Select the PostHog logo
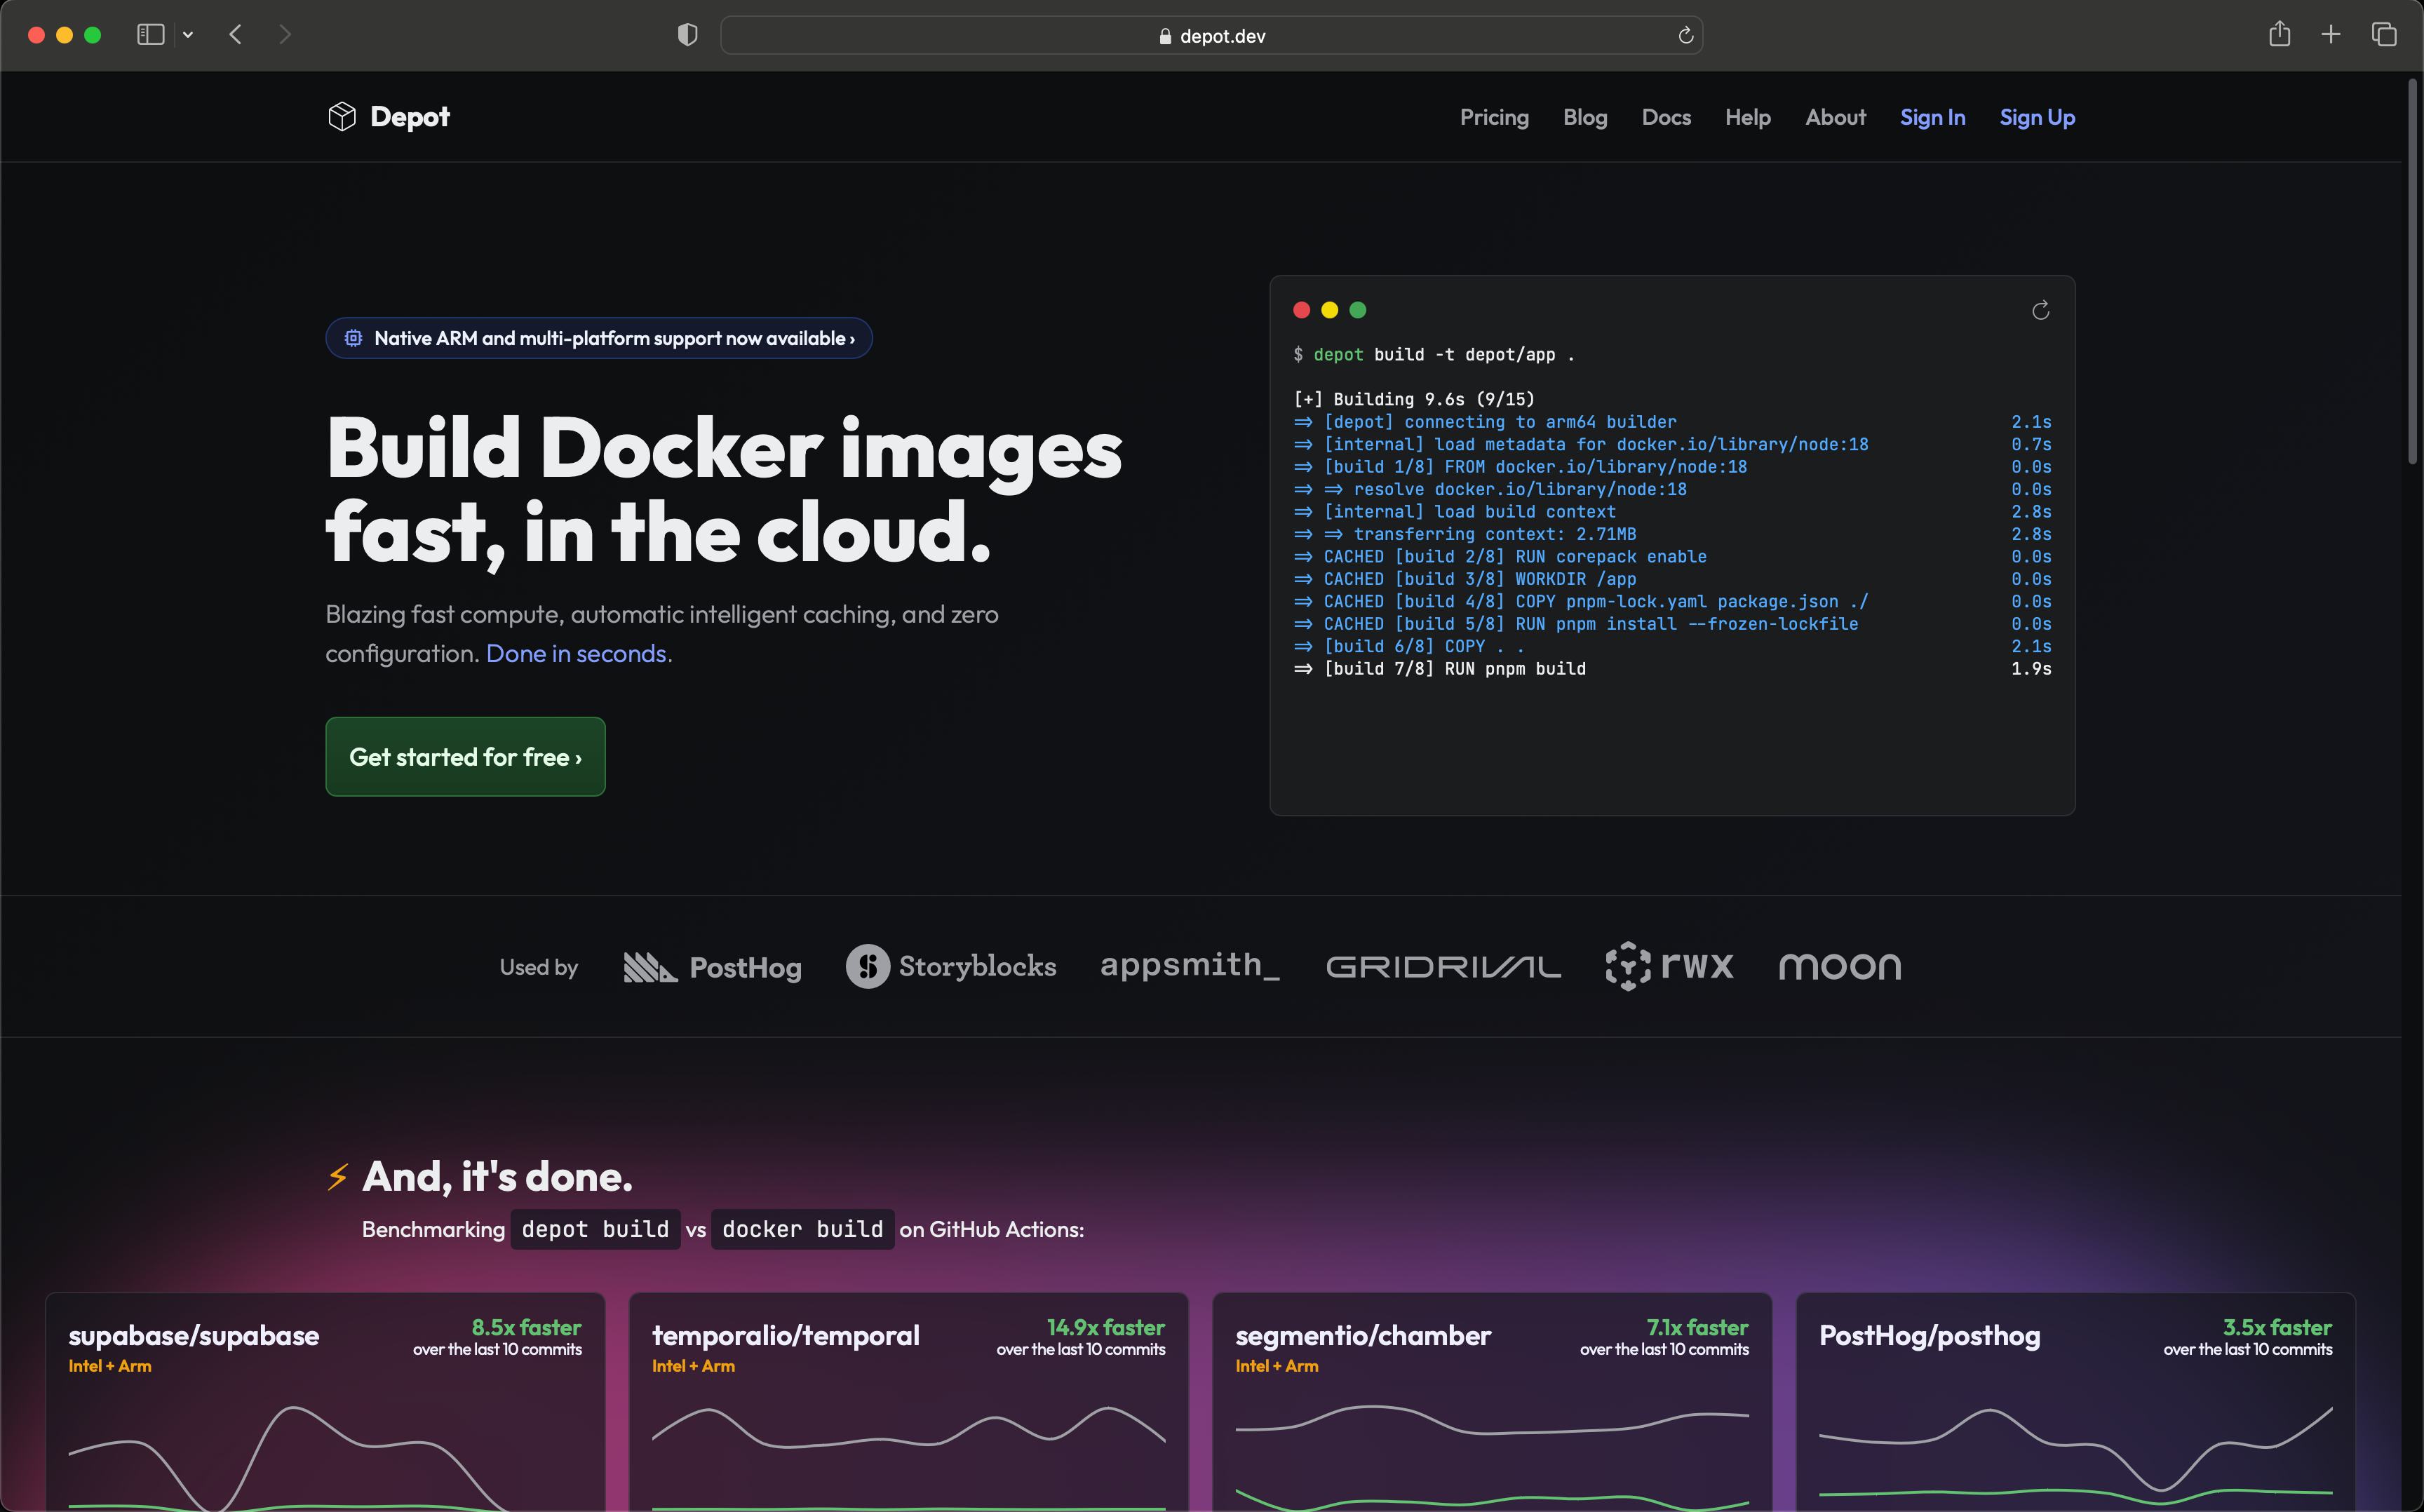 coord(711,966)
